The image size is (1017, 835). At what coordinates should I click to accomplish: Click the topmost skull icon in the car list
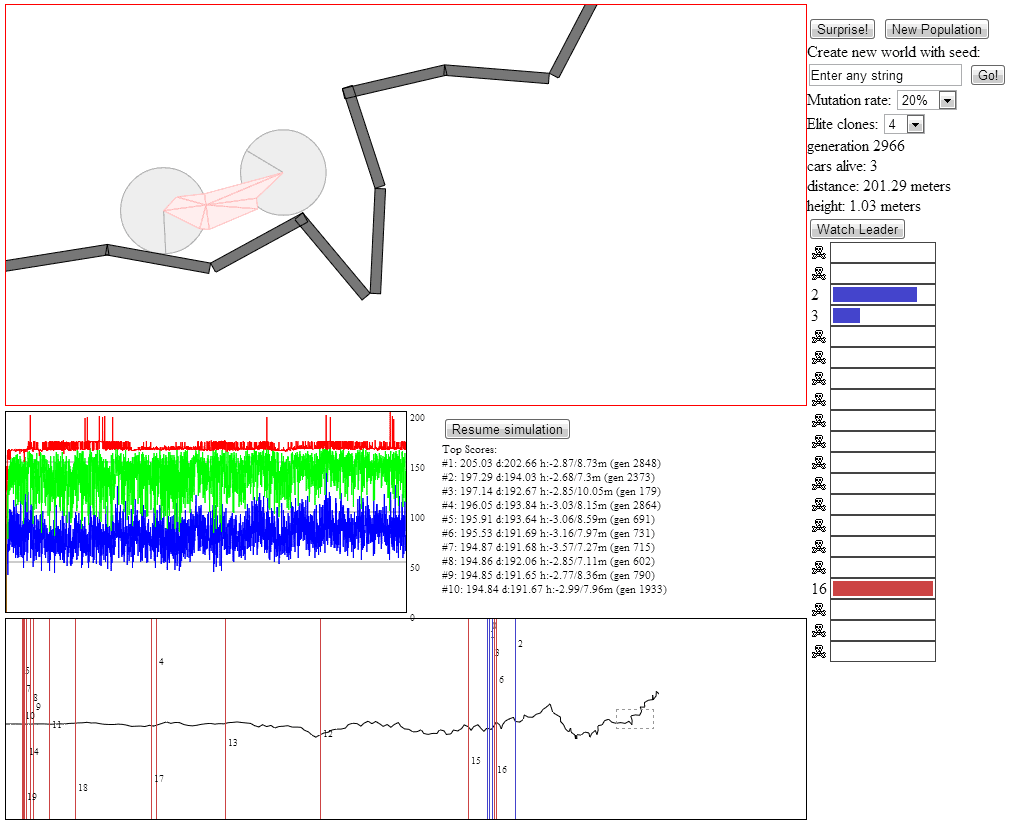(x=819, y=252)
